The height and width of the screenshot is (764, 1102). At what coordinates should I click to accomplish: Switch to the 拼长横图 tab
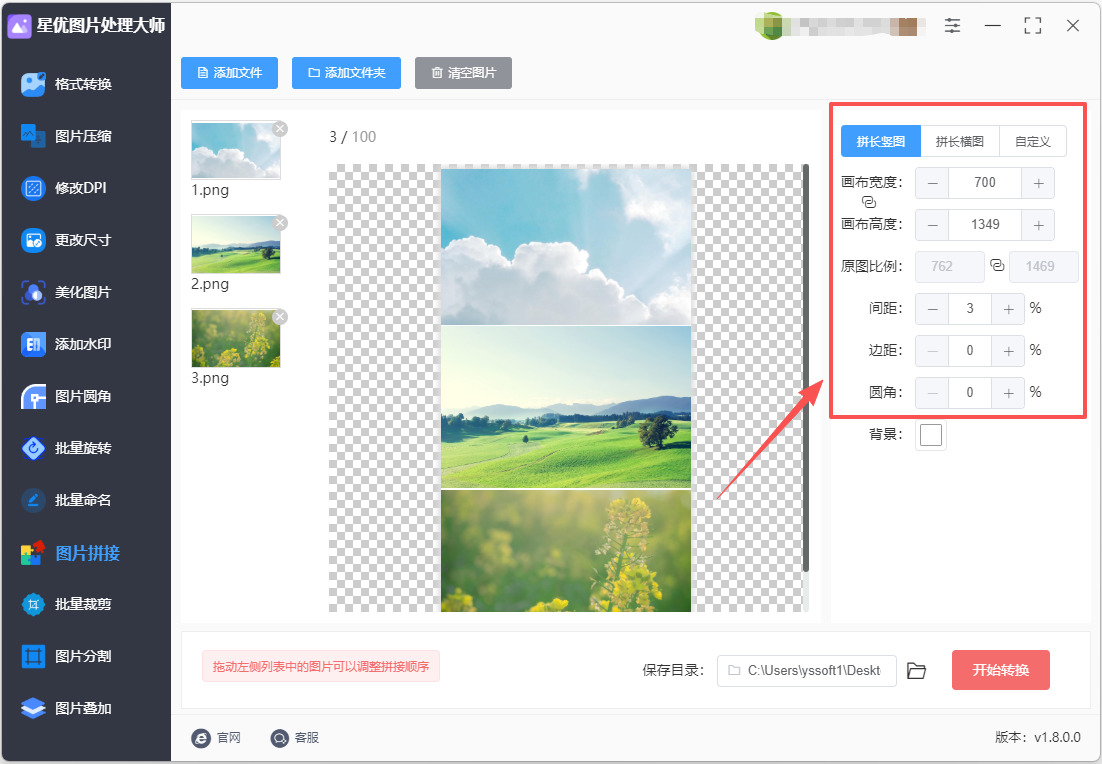click(x=959, y=141)
